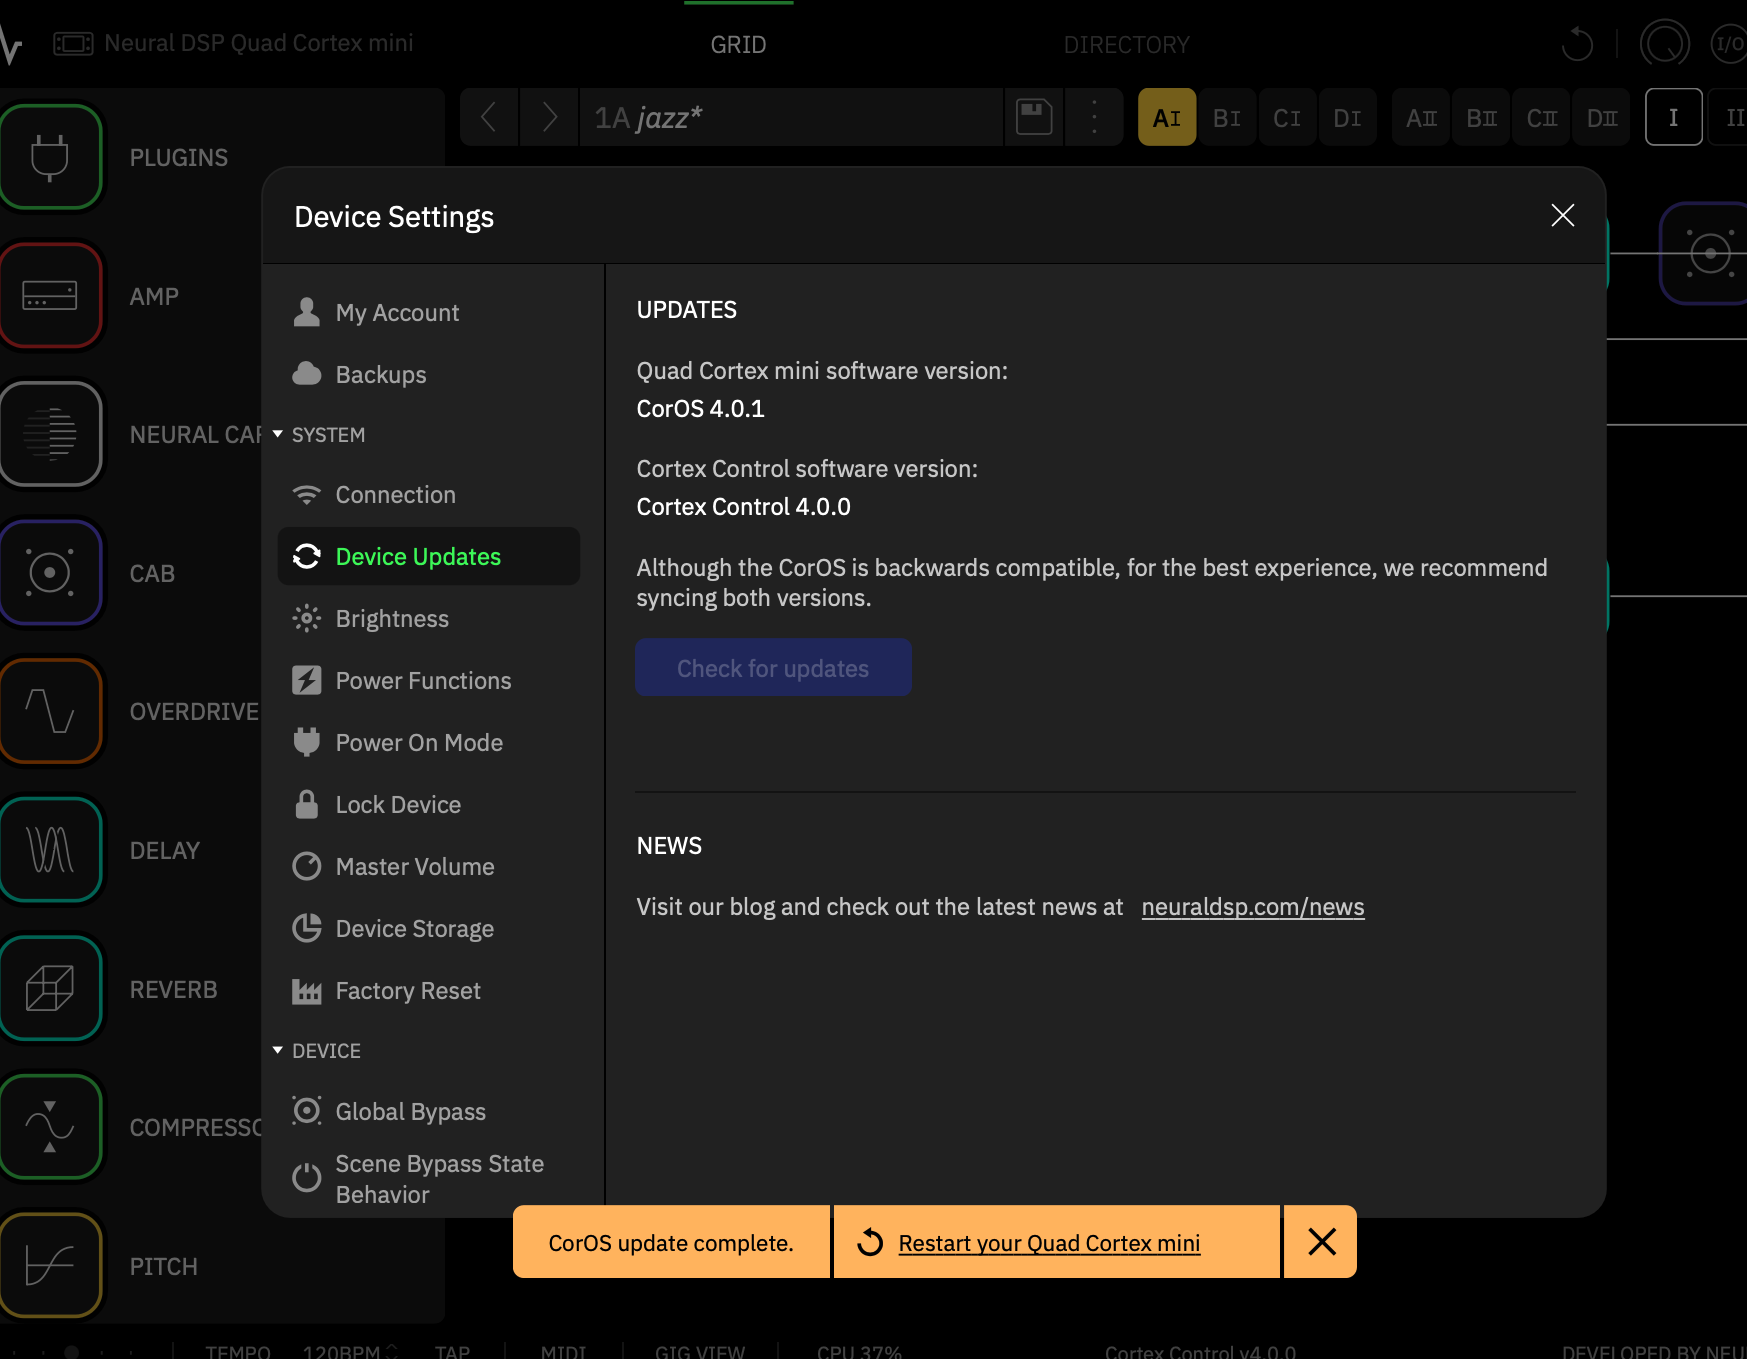Open My Account settings
This screenshot has width=1747, height=1359.
point(429,312)
